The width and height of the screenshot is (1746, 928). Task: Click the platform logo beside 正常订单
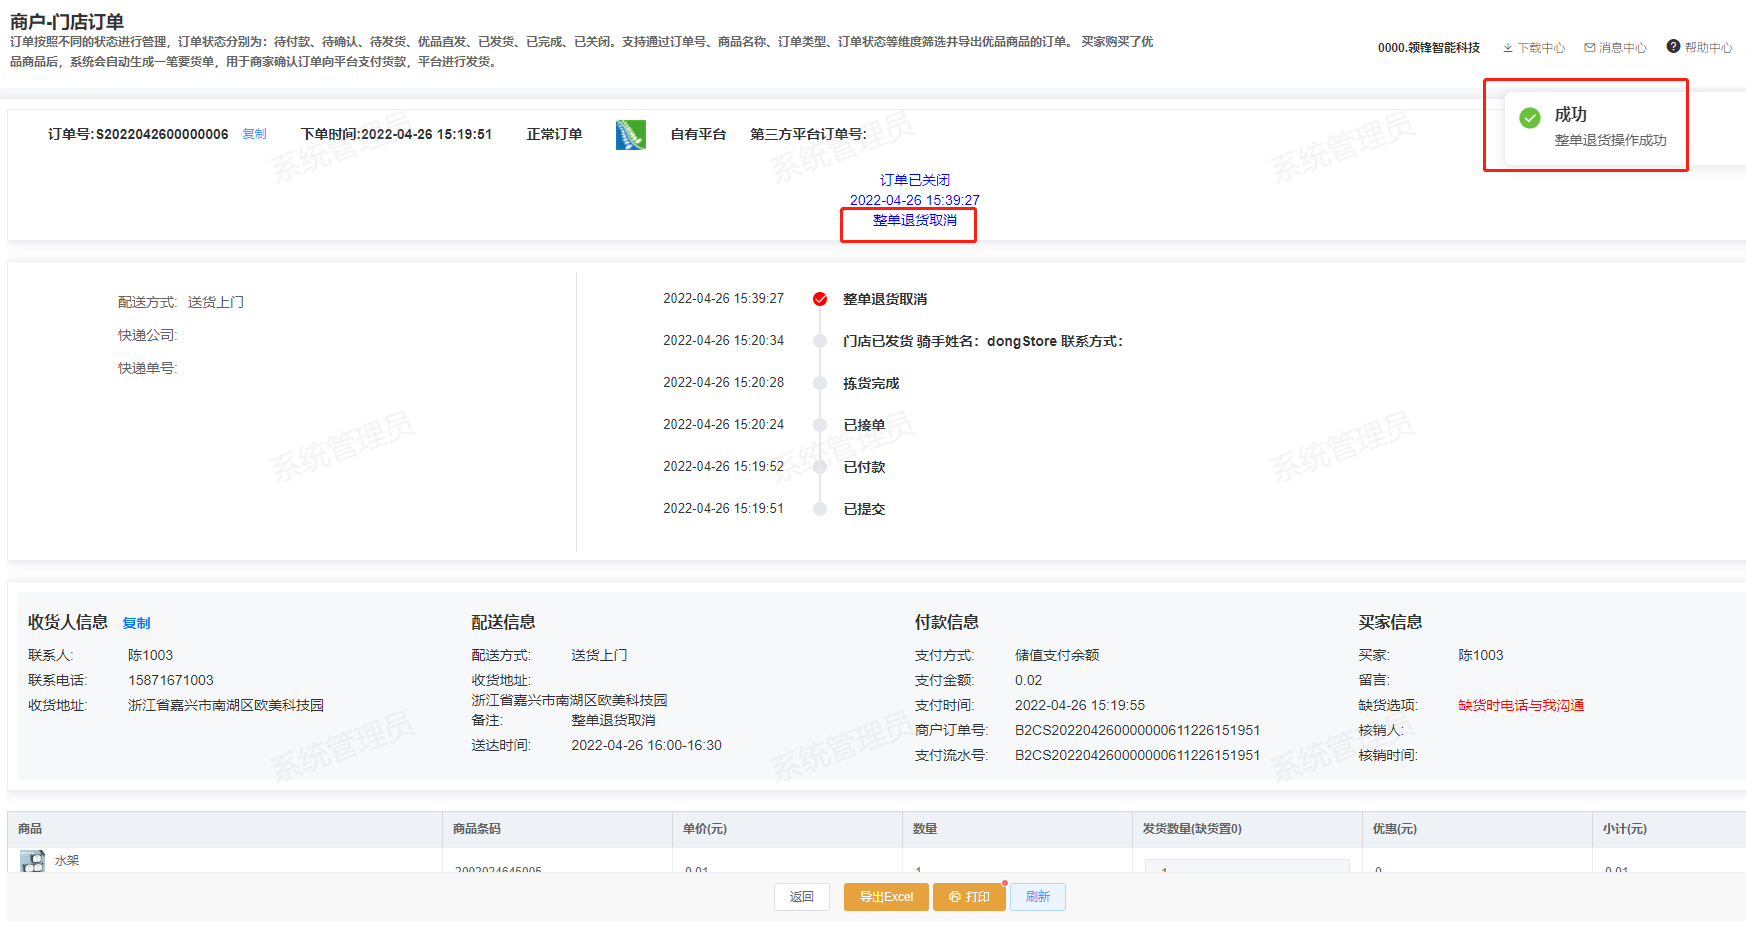click(631, 134)
